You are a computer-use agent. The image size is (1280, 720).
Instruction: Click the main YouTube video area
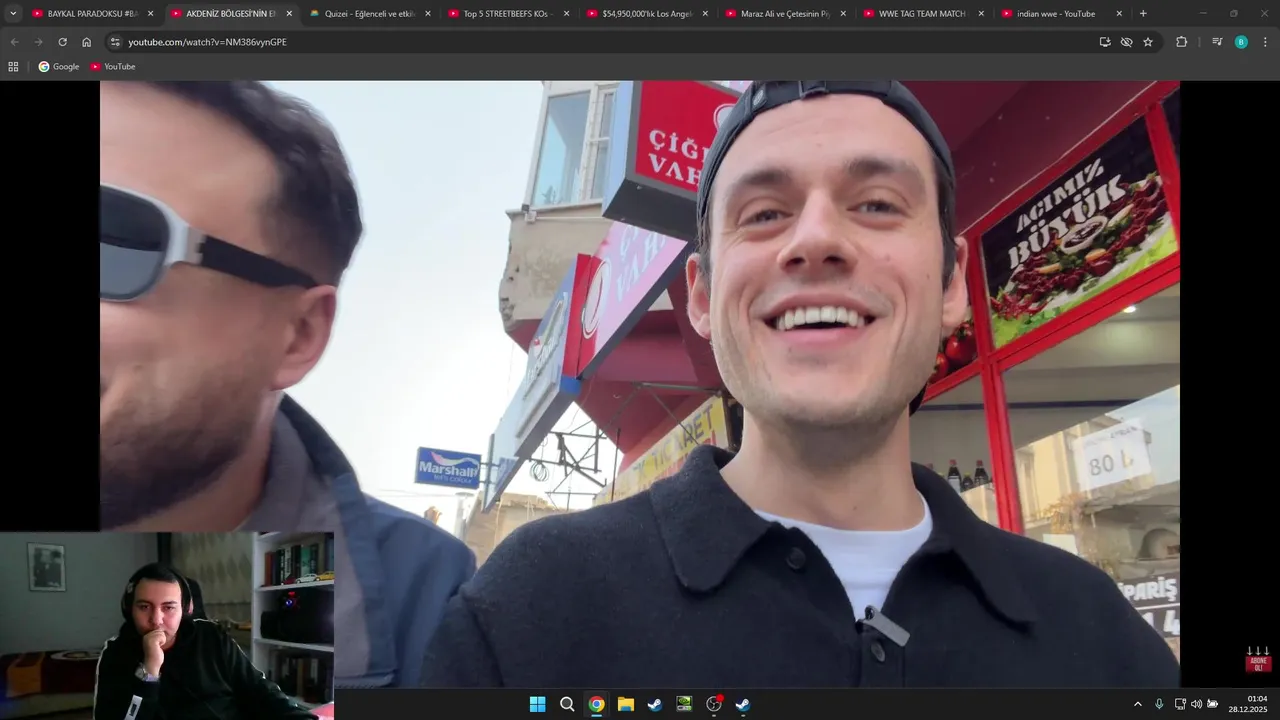[x=640, y=384]
